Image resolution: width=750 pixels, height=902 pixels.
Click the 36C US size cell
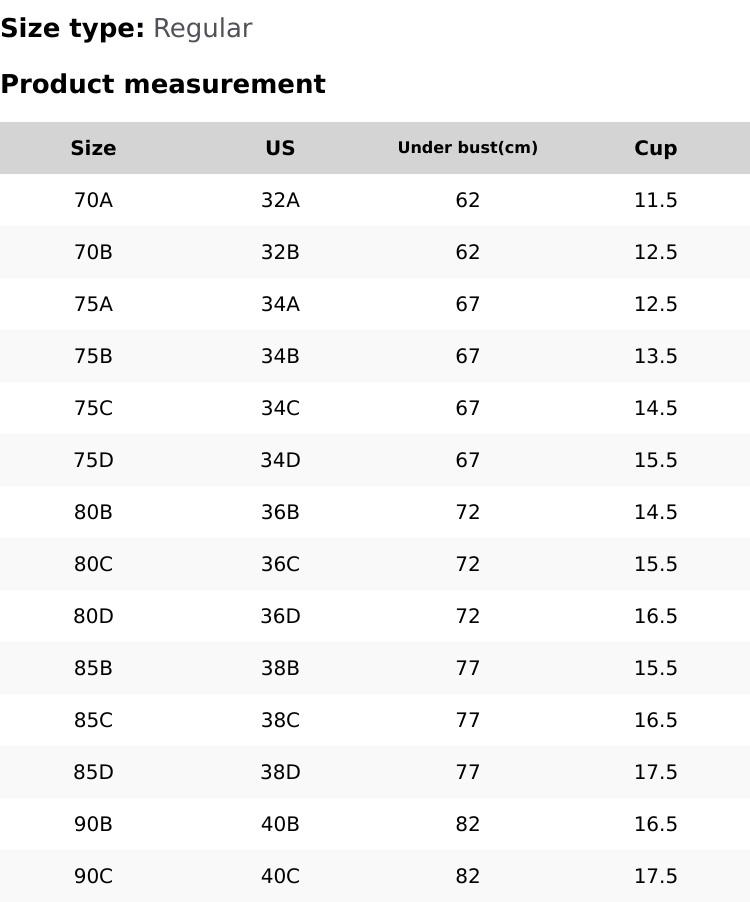click(280, 564)
